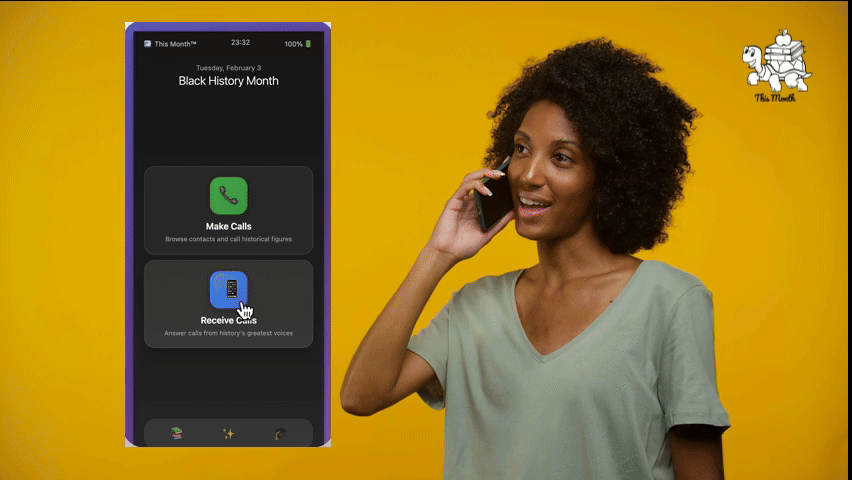Viewport: 852px width, 480px height.
Task: Tap the blue Receive Calls phone icon
Action: coord(228,290)
